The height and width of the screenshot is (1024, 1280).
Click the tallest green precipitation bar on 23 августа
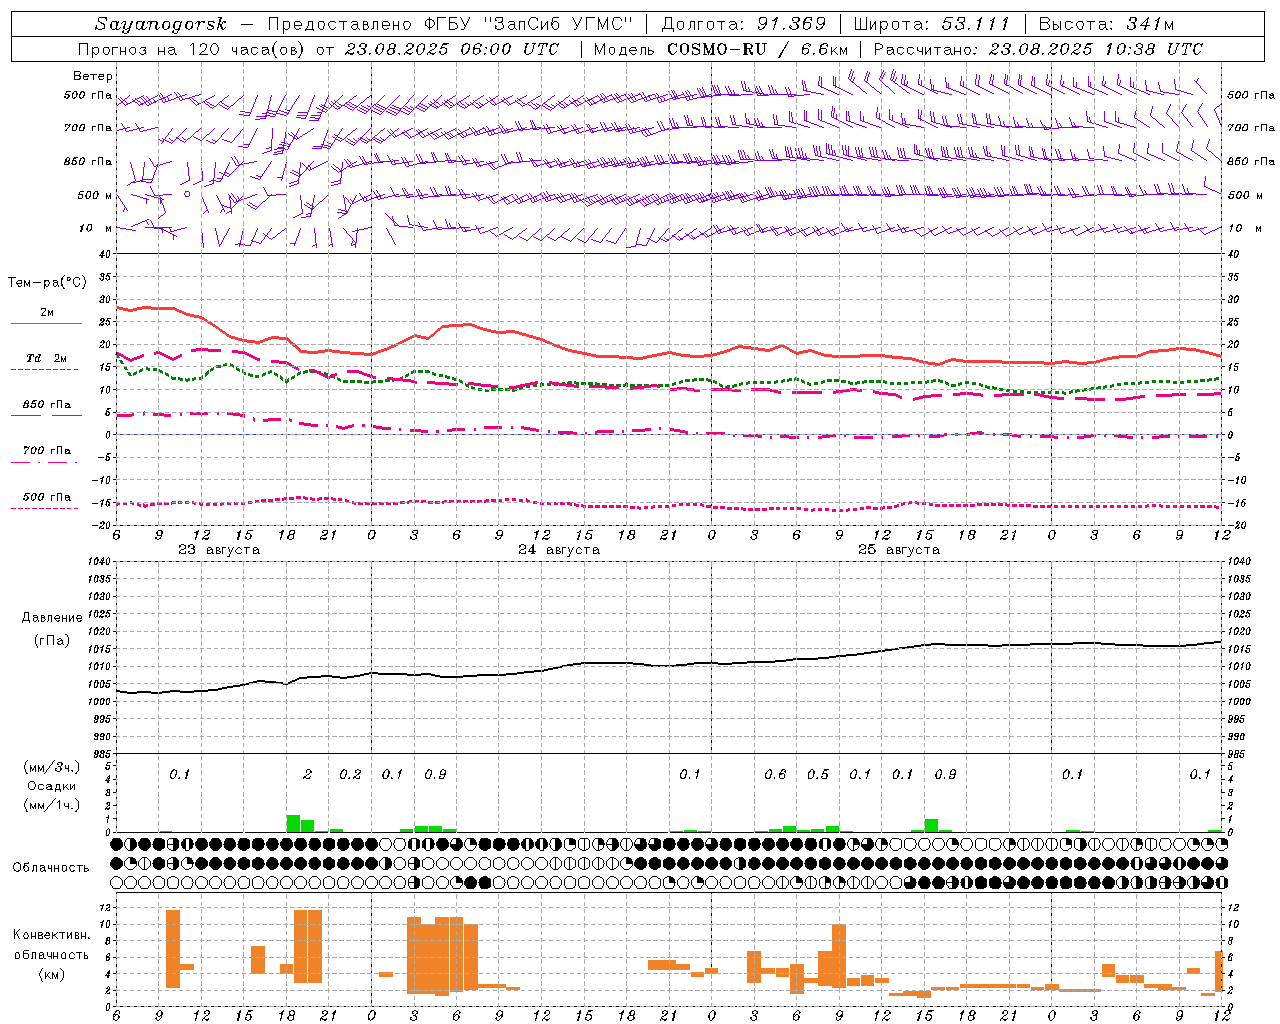pos(294,824)
